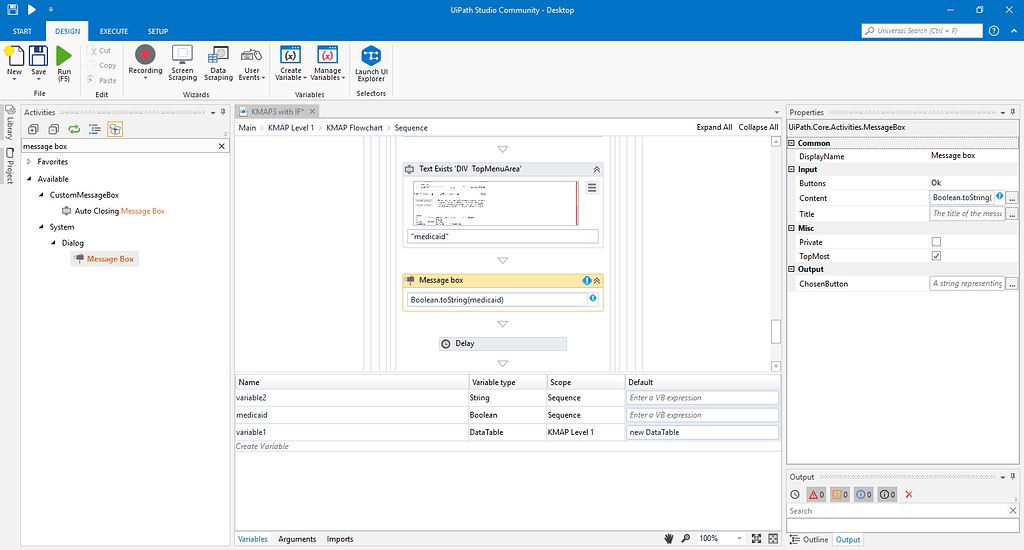
Task: Open User Events menu
Action: (251, 63)
